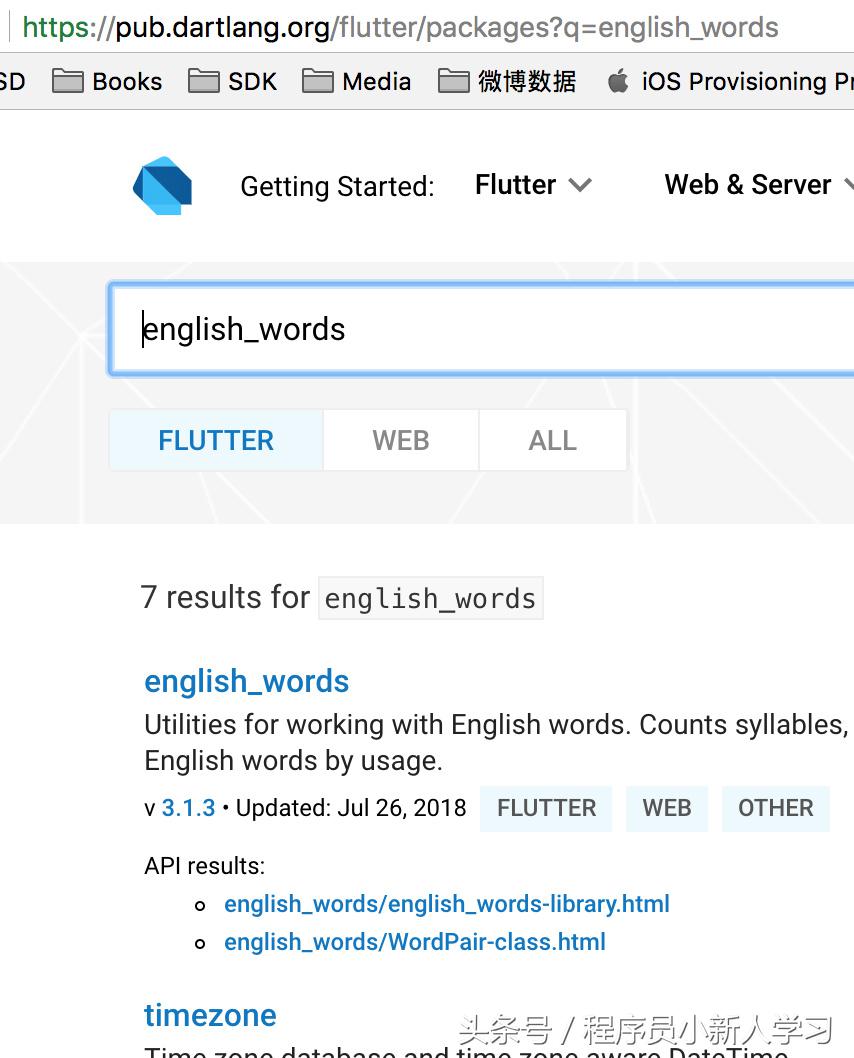Open the SDK bookmarks folder
The width and height of the screenshot is (854, 1058).
pyautogui.click(x=232, y=81)
